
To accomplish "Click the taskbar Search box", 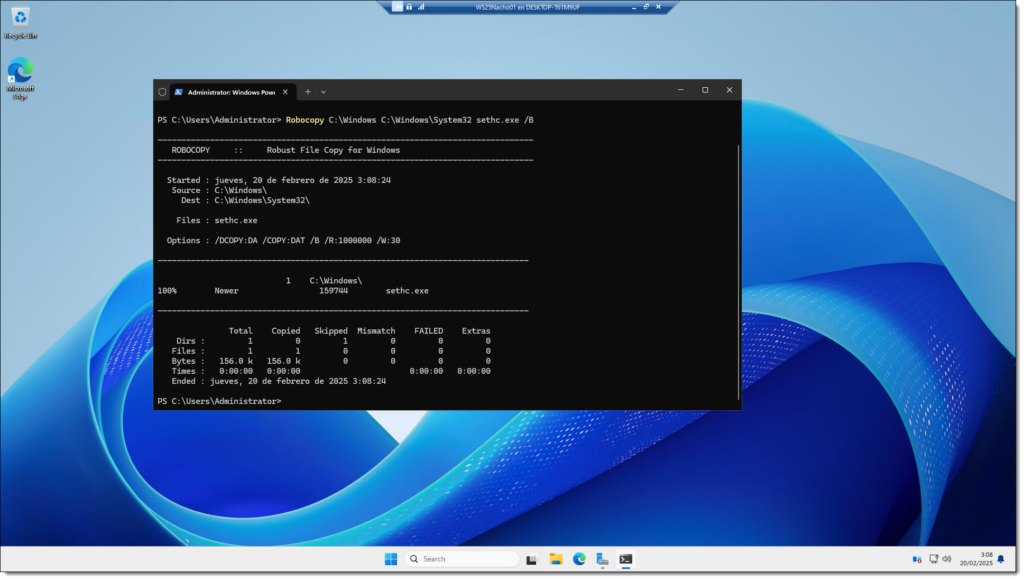I will [463, 559].
